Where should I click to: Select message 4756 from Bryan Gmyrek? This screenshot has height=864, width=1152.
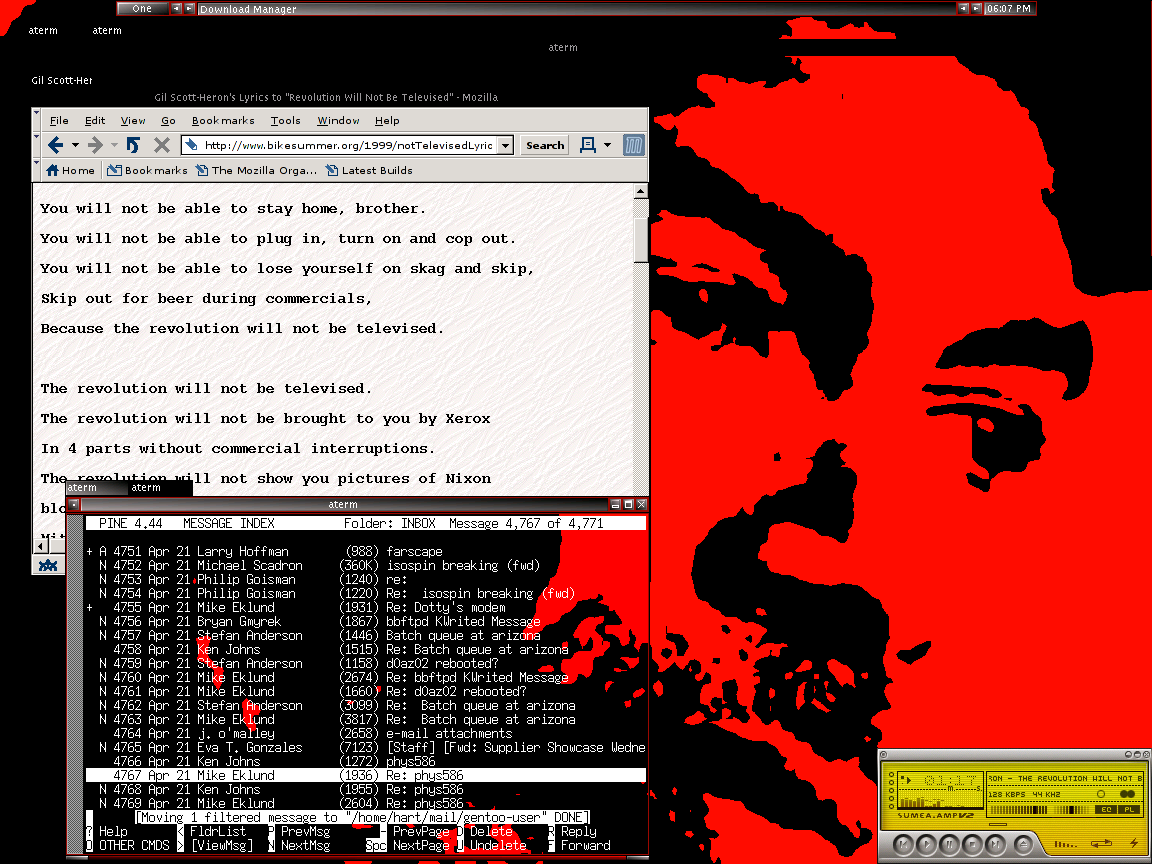366,622
